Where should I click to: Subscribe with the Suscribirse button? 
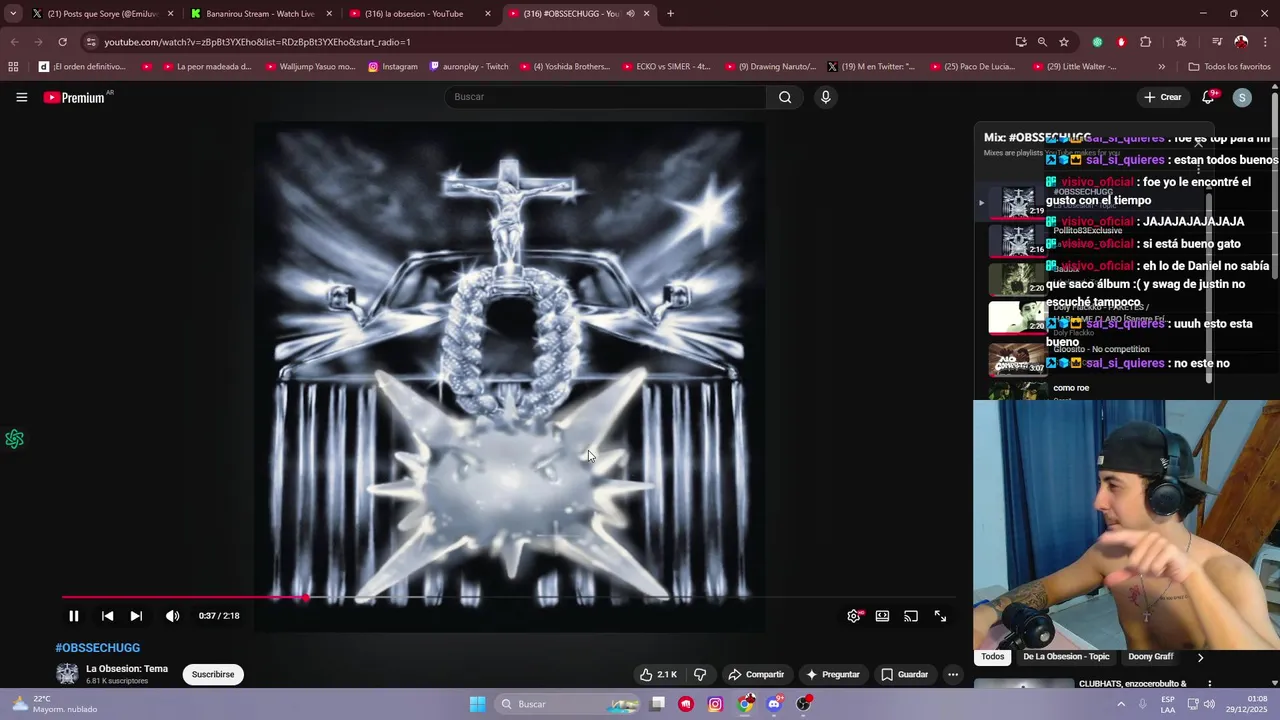click(213, 674)
